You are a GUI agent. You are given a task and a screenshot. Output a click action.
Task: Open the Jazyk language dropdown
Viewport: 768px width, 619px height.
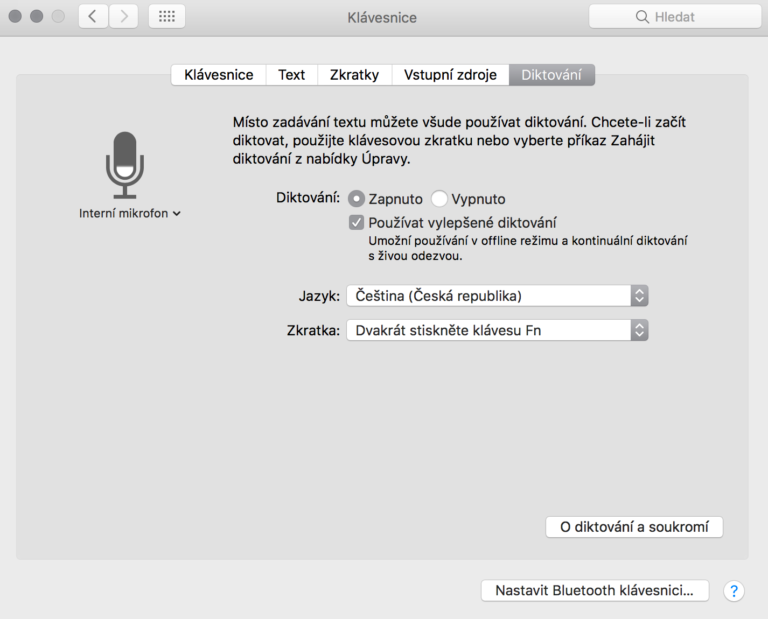[x=497, y=295]
